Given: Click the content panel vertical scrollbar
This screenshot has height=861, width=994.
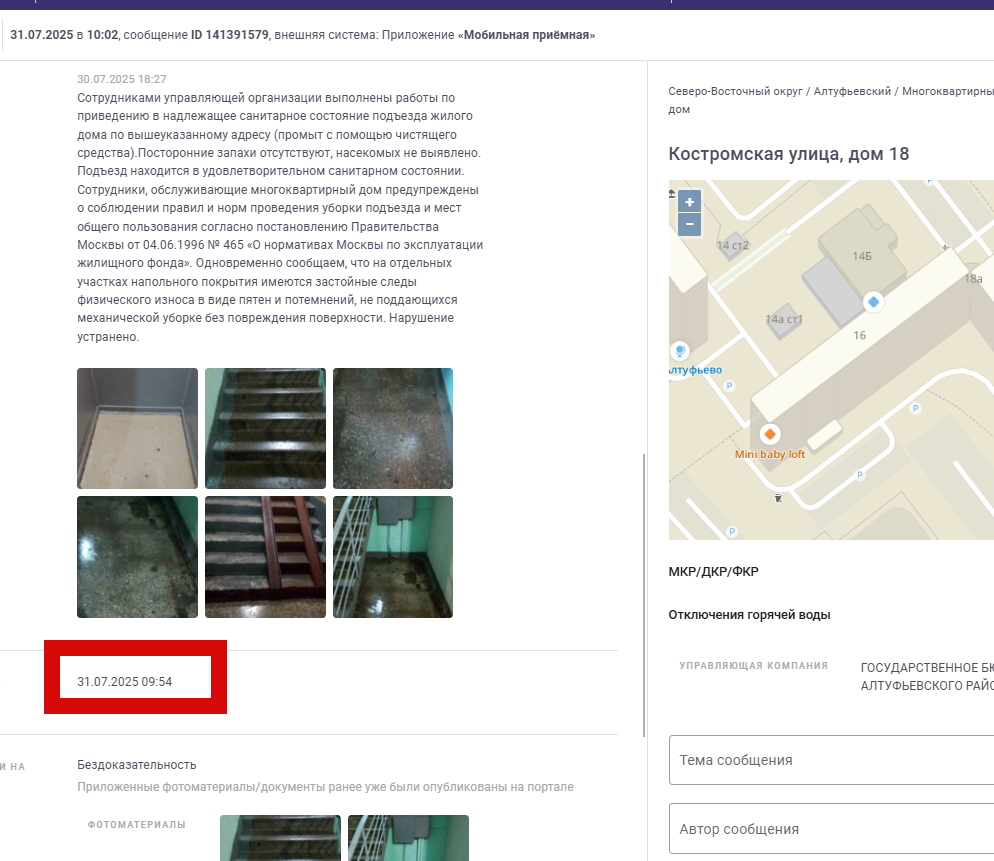Looking at the screenshot, I should 644,595.
